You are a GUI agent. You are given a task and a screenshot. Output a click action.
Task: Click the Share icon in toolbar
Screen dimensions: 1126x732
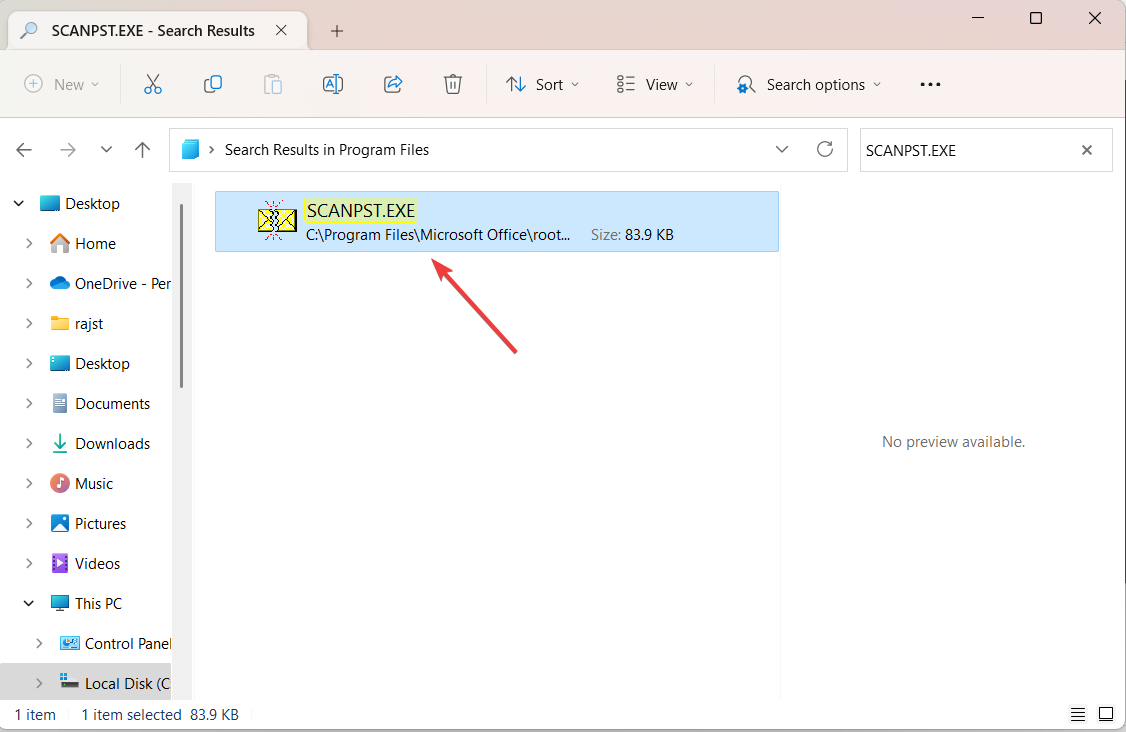point(393,85)
